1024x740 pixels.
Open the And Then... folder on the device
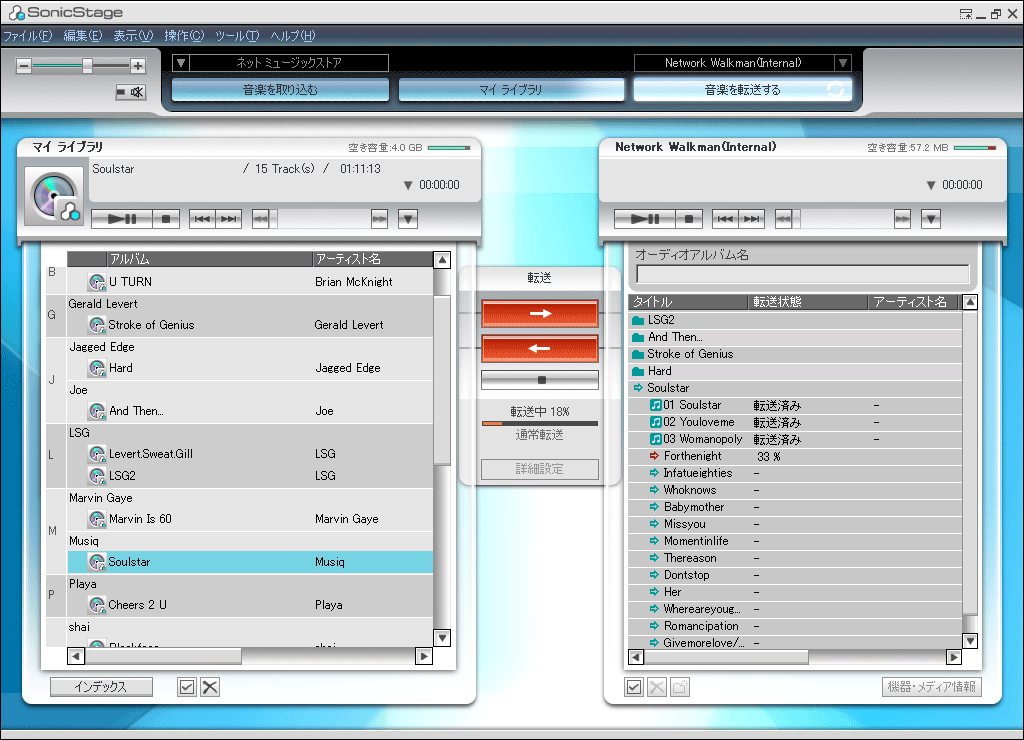(x=795, y=337)
